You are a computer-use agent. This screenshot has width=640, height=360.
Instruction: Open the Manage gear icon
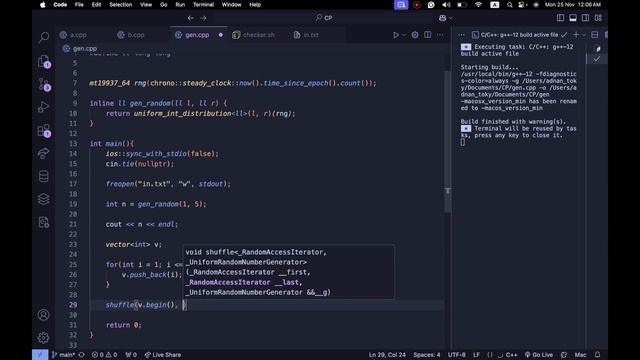click(44, 338)
